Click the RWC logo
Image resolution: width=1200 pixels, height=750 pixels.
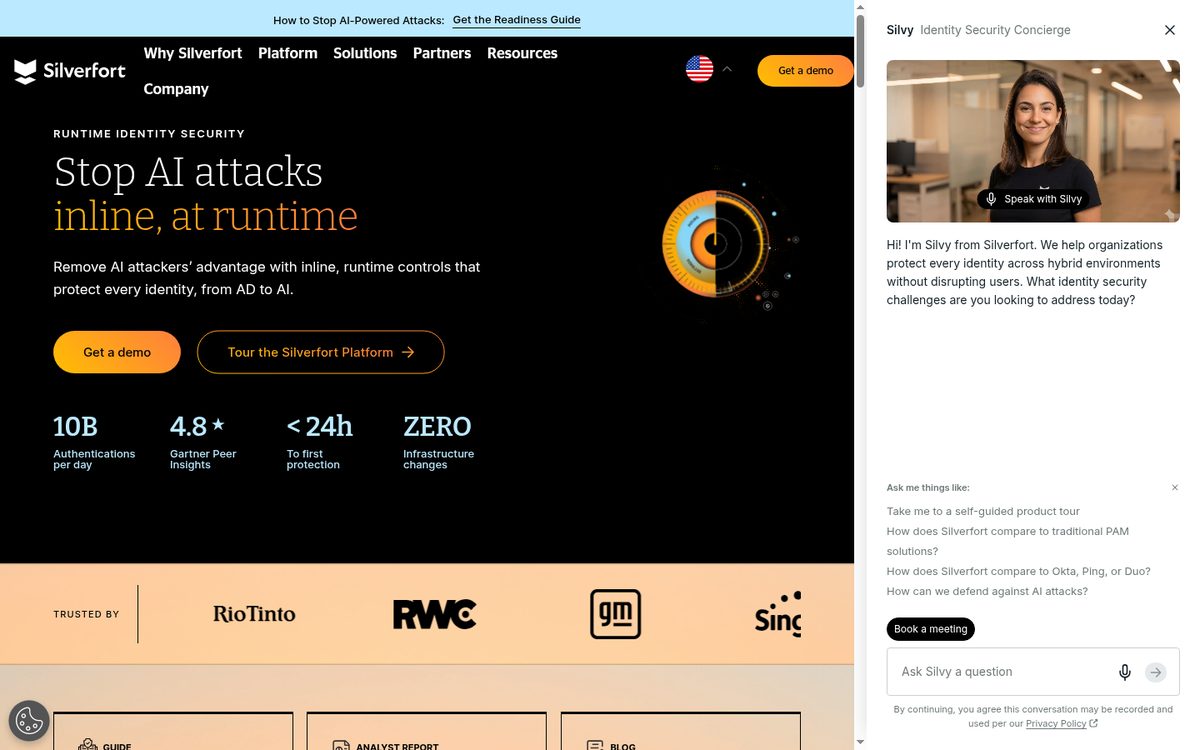pyautogui.click(x=434, y=614)
